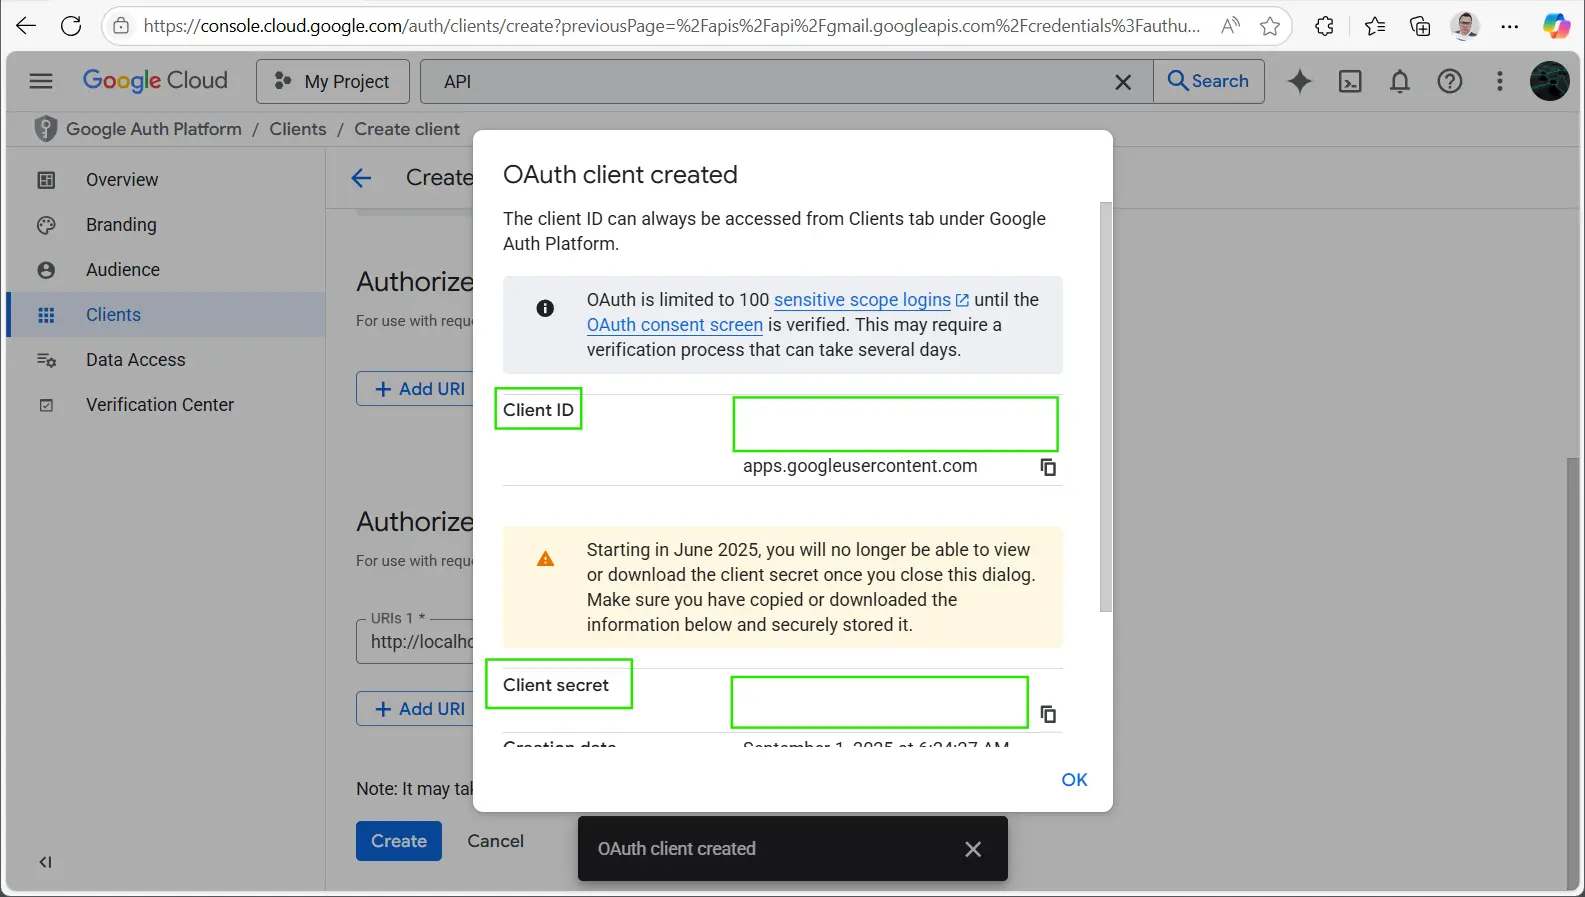Open the sensitive scope logins link
Image resolution: width=1585 pixels, height=897 pixels.
pyautogui.click(x=862, y=300)
